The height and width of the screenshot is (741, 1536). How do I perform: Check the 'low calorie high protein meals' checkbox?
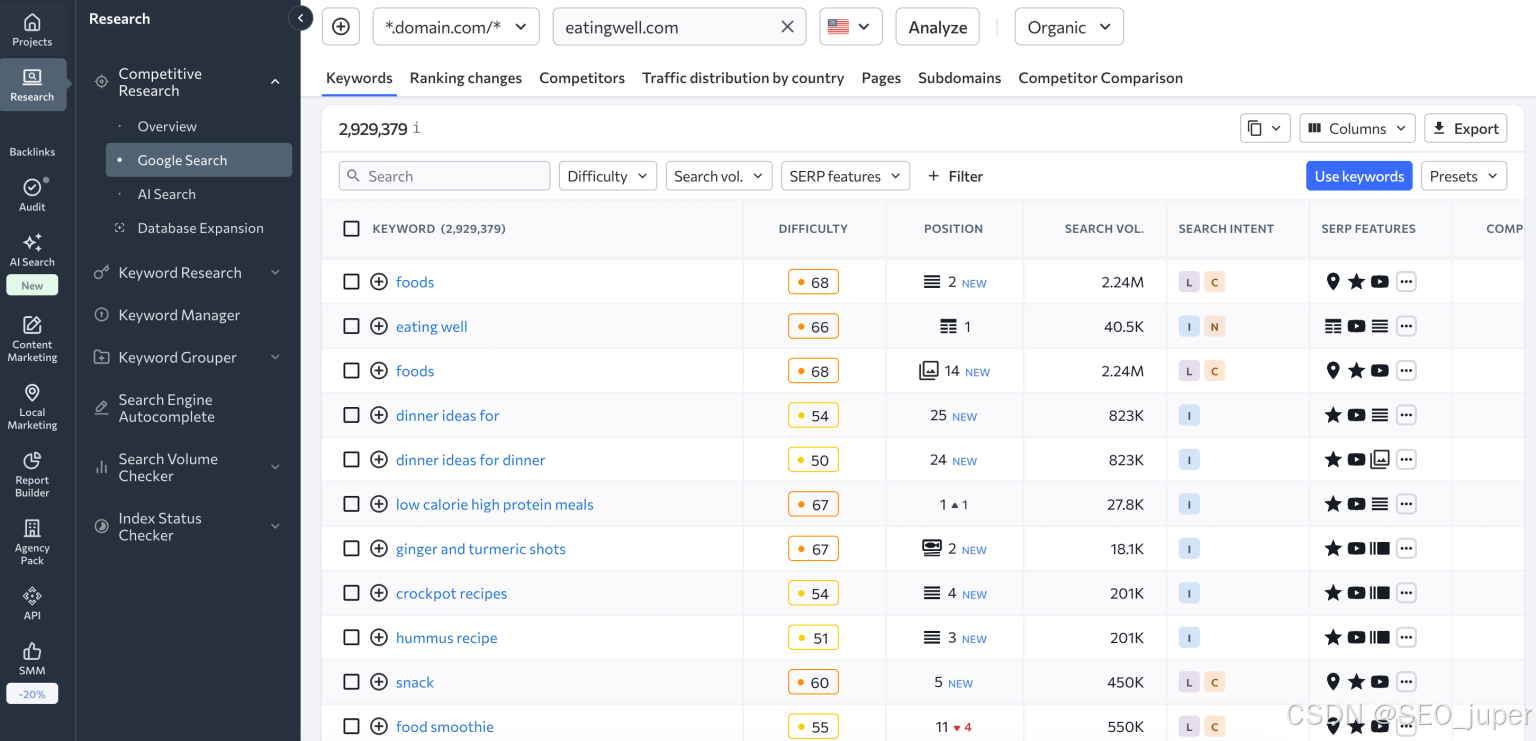tap(351, 504)
